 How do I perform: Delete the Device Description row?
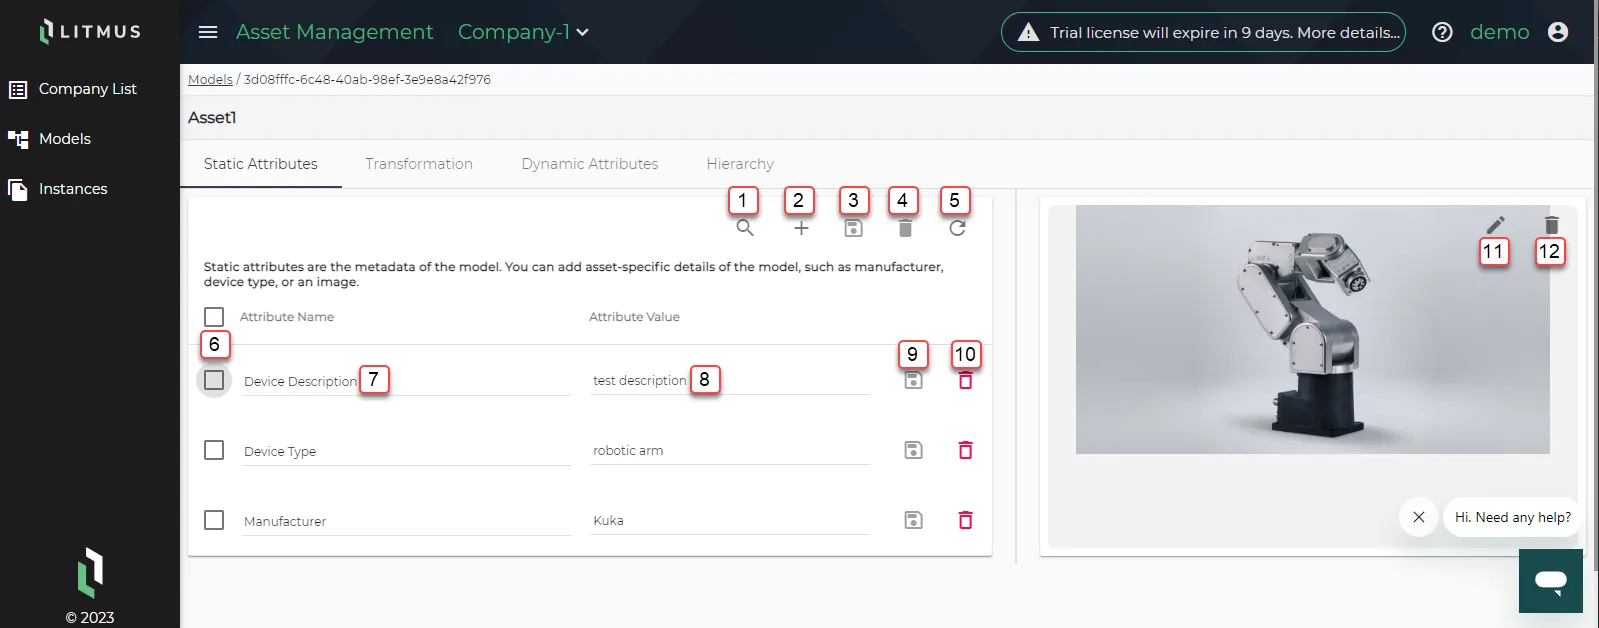pos(965,380)
